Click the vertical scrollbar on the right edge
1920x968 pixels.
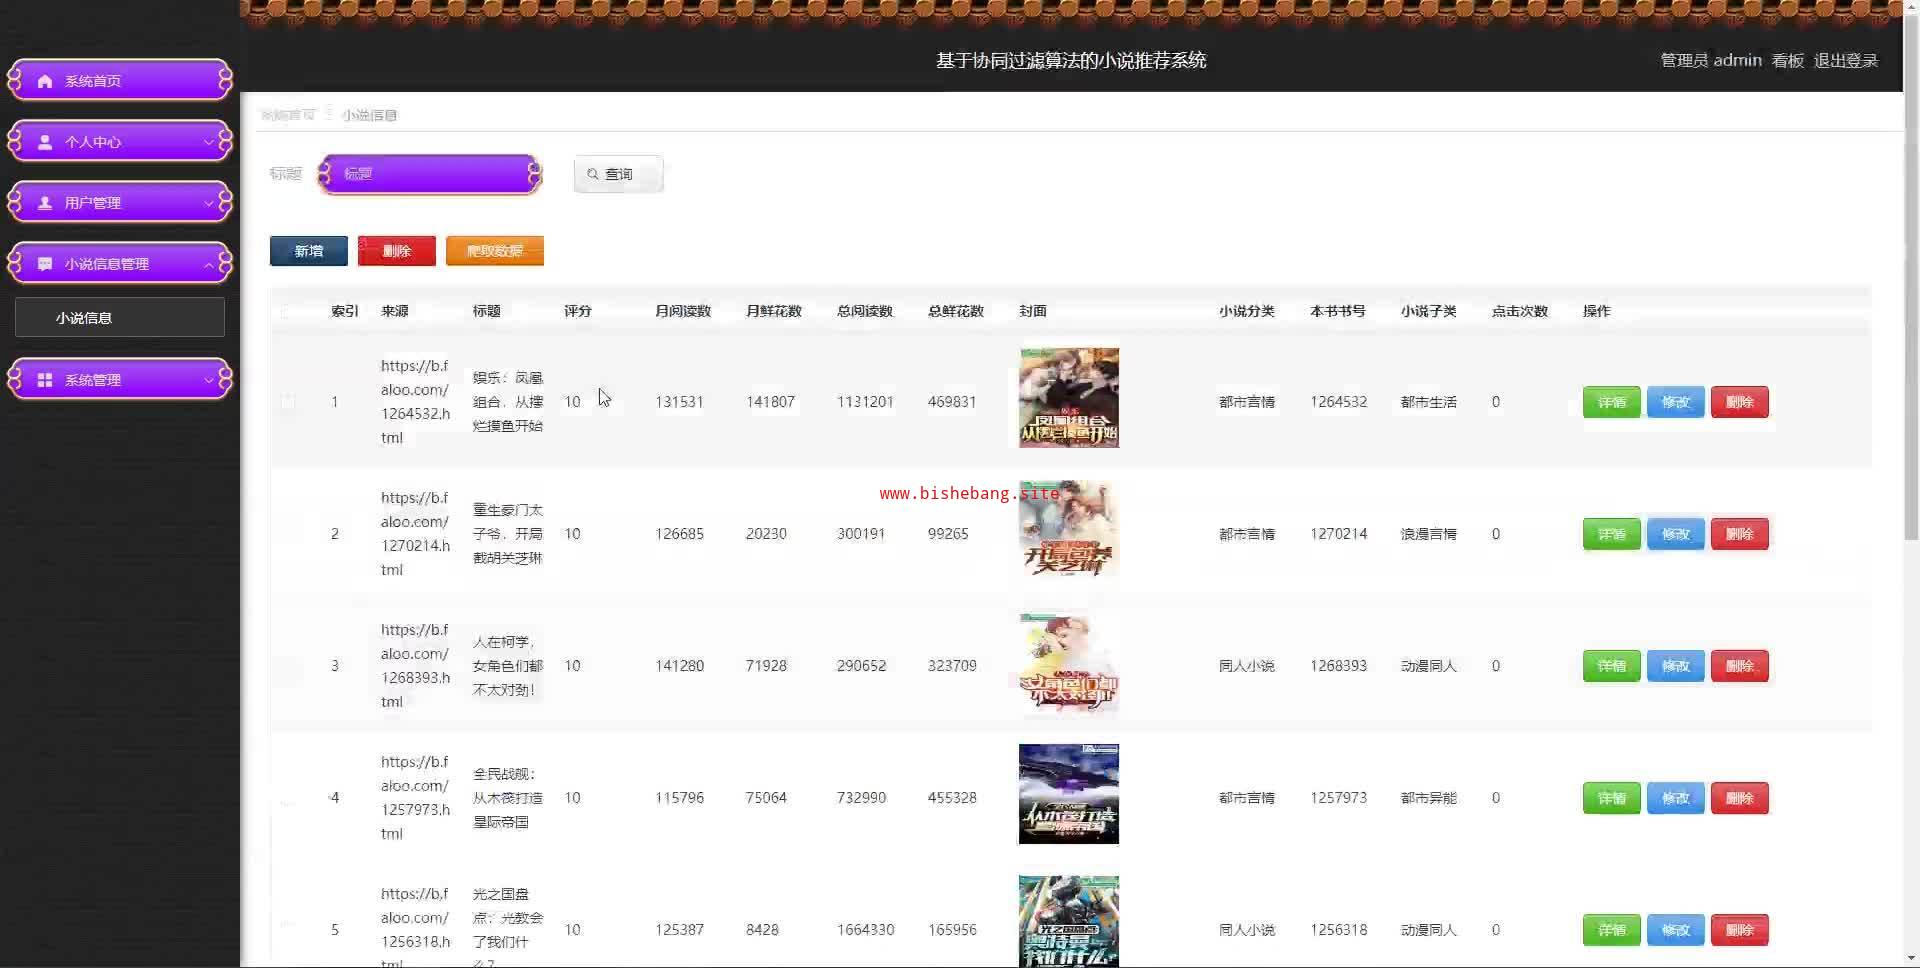(x=1911, y=300)
